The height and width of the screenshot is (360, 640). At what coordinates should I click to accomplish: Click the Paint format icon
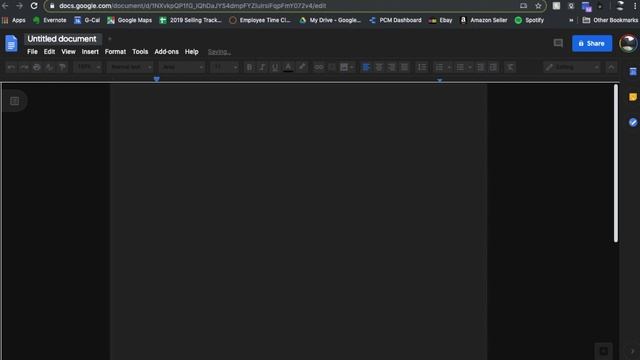(62, 67)
